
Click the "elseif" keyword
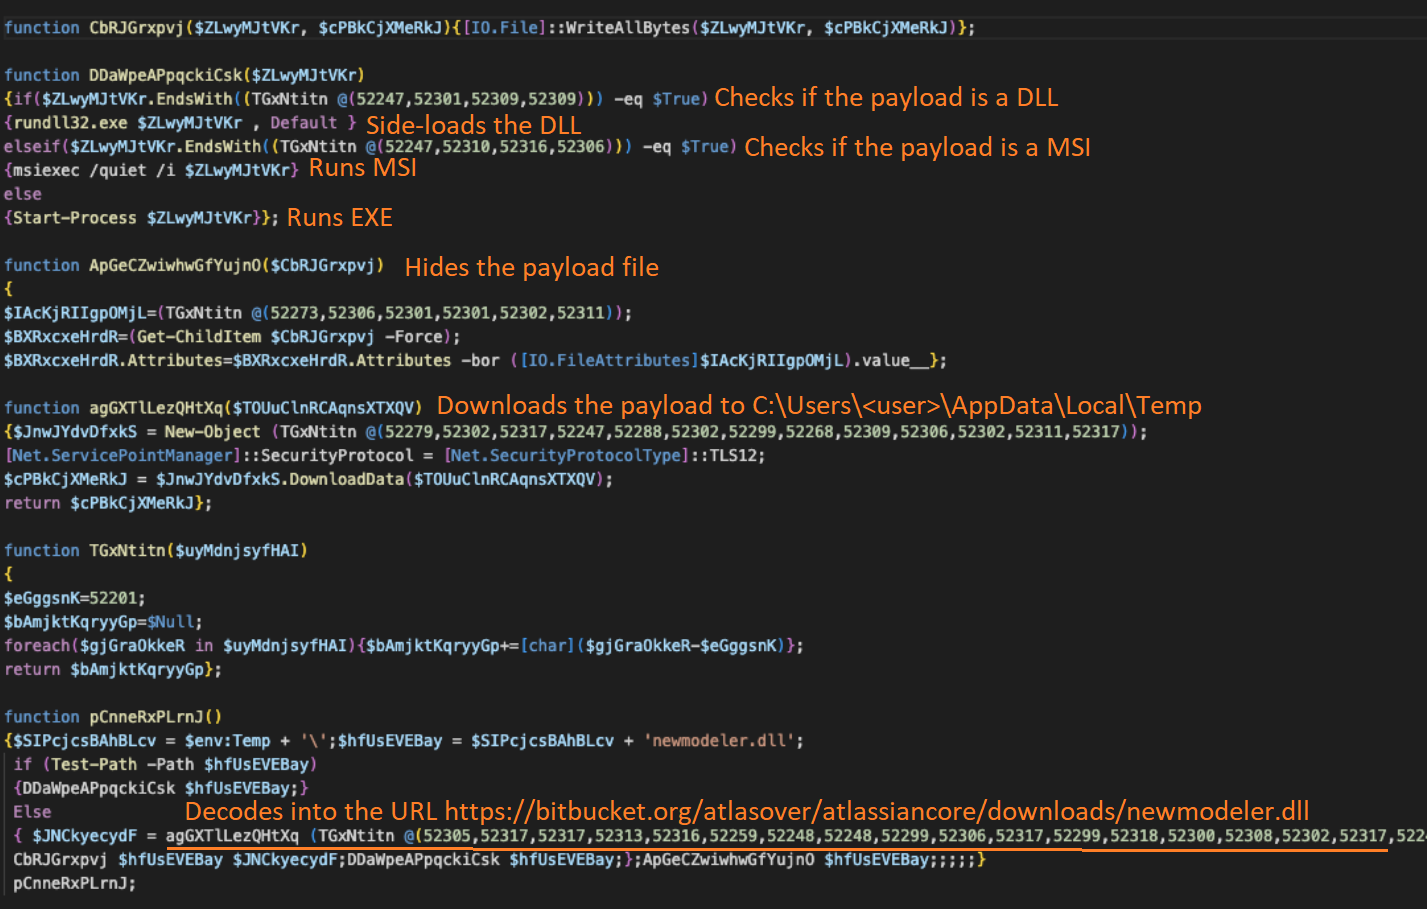click(32, 147)
